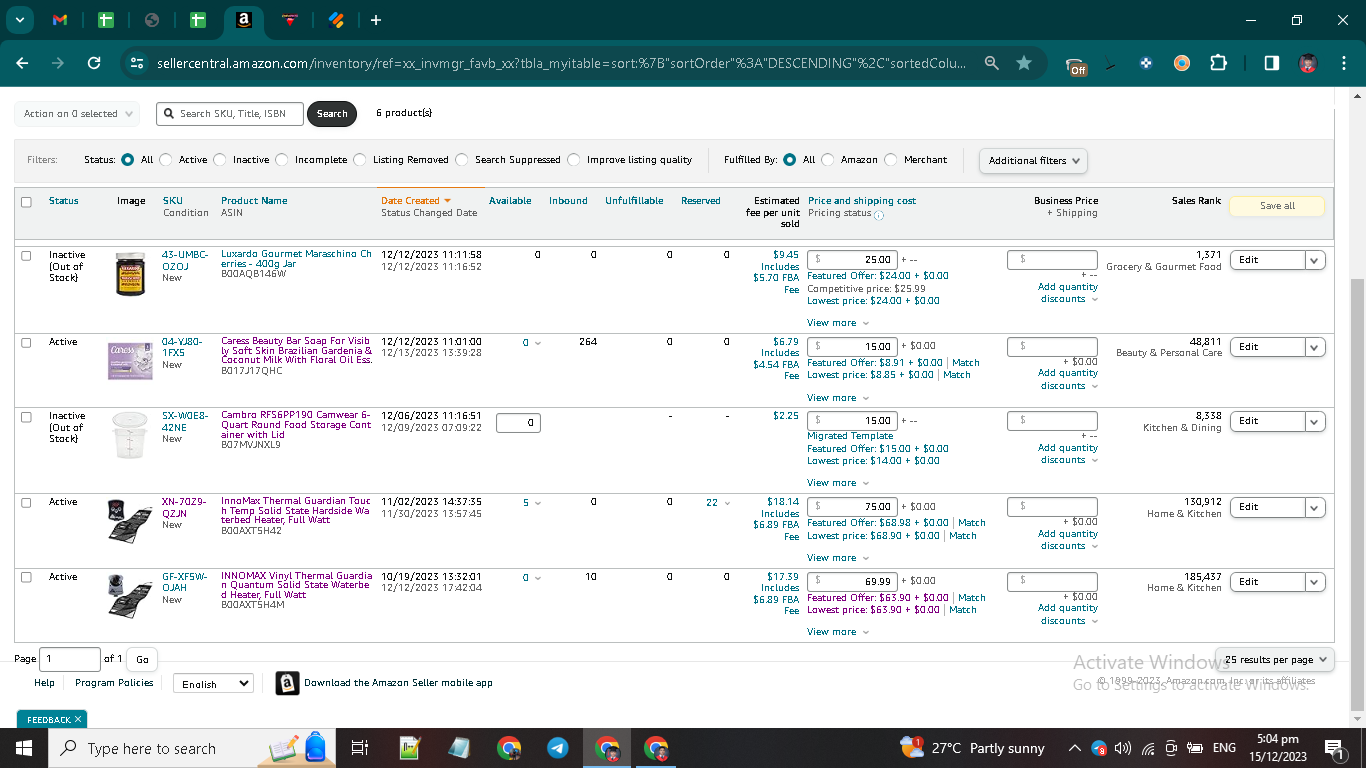Open the taskbar volume control
Image resolution: width=1366 pixels, height=768 pixels.
click(1122, 748)
